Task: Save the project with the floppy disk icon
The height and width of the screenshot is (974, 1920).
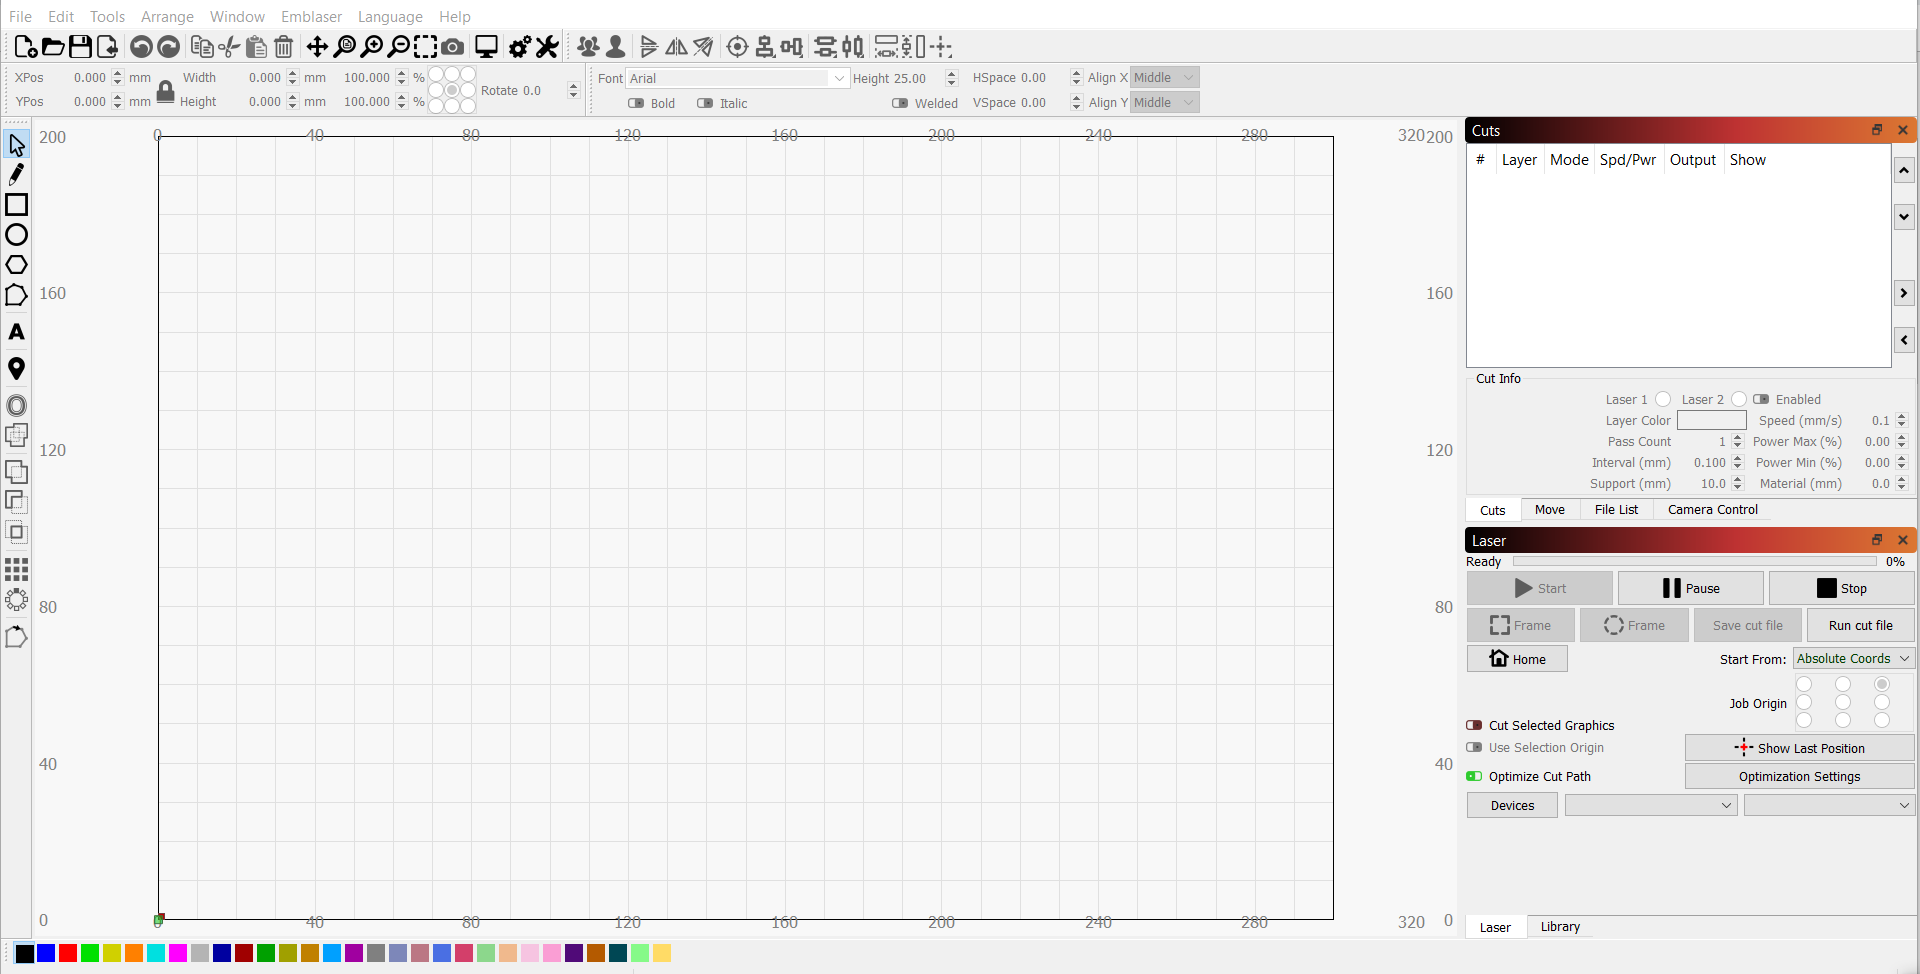Action: tap(80, 46)
